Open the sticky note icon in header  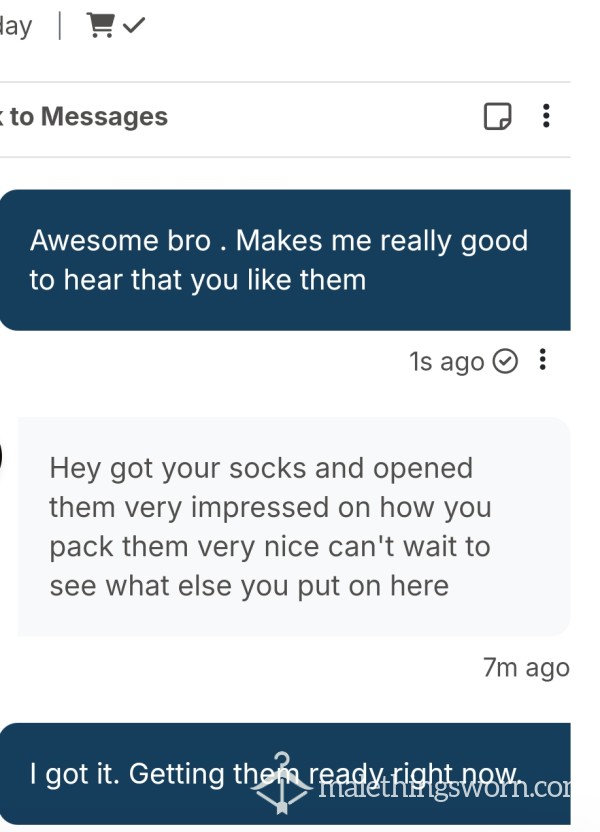pyautogui.click(x=497, y=116)
